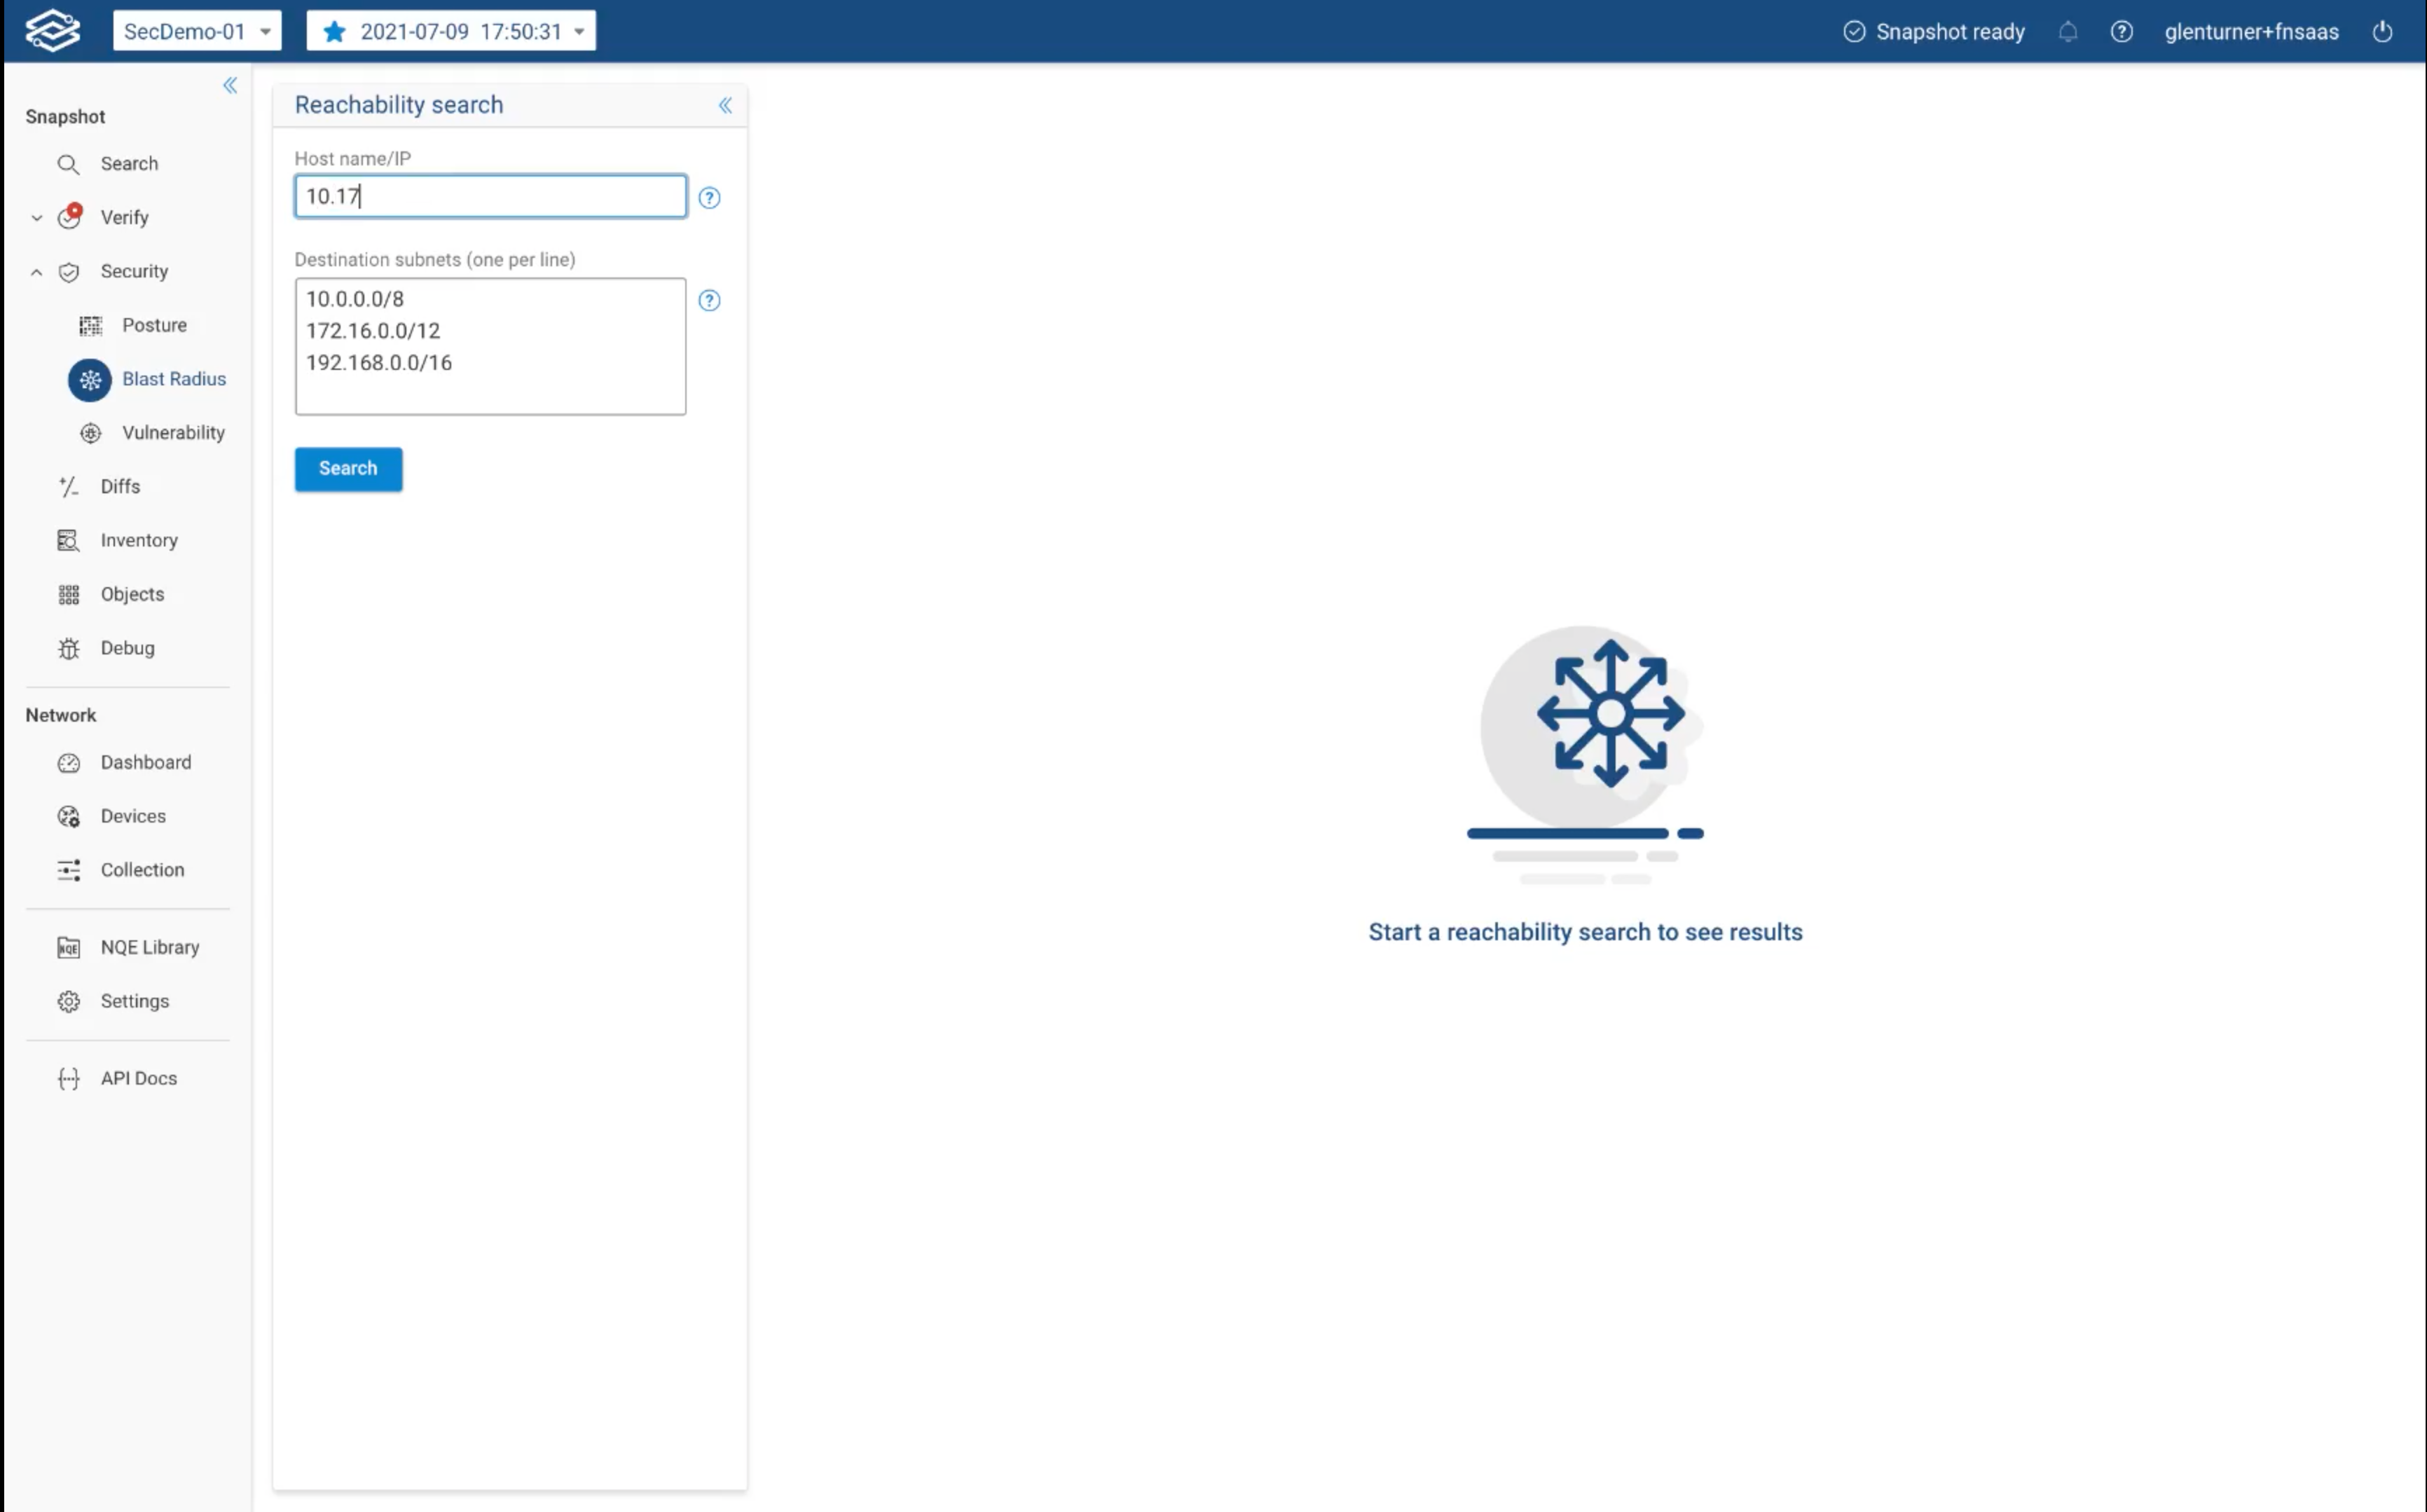Collapse the Reachability search panel

tap(725, 106)
